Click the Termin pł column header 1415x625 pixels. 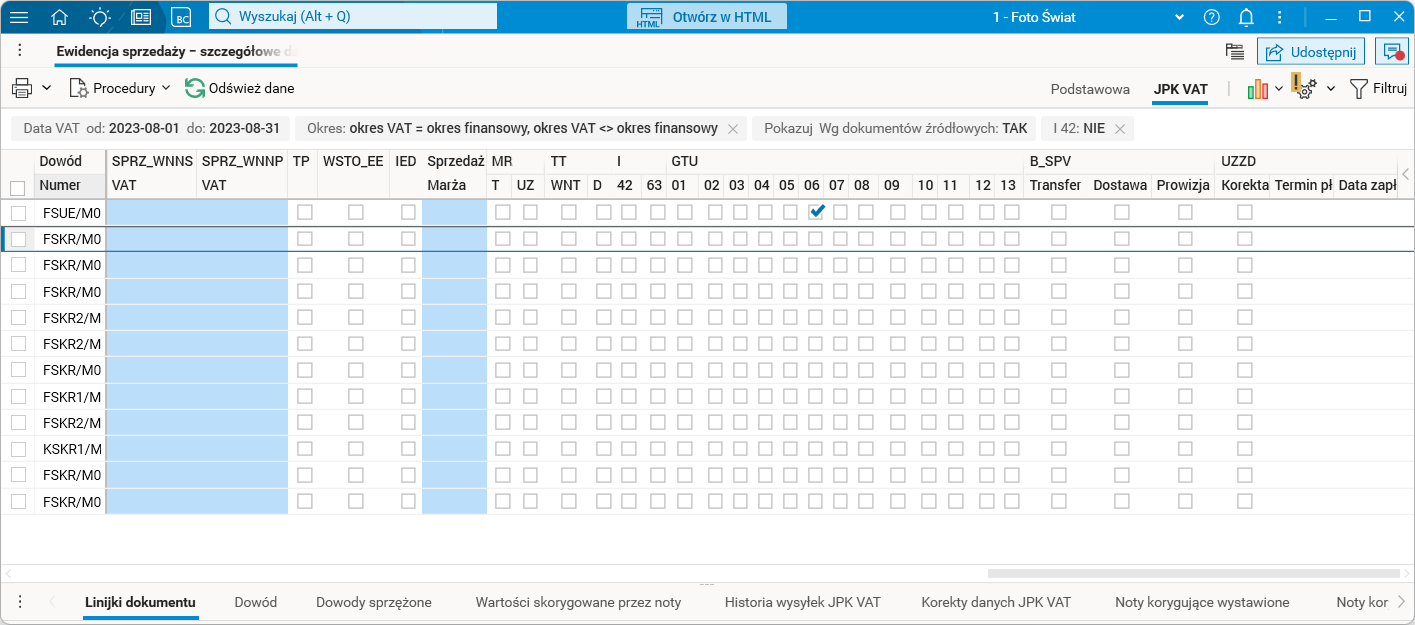pos(1303,185)
